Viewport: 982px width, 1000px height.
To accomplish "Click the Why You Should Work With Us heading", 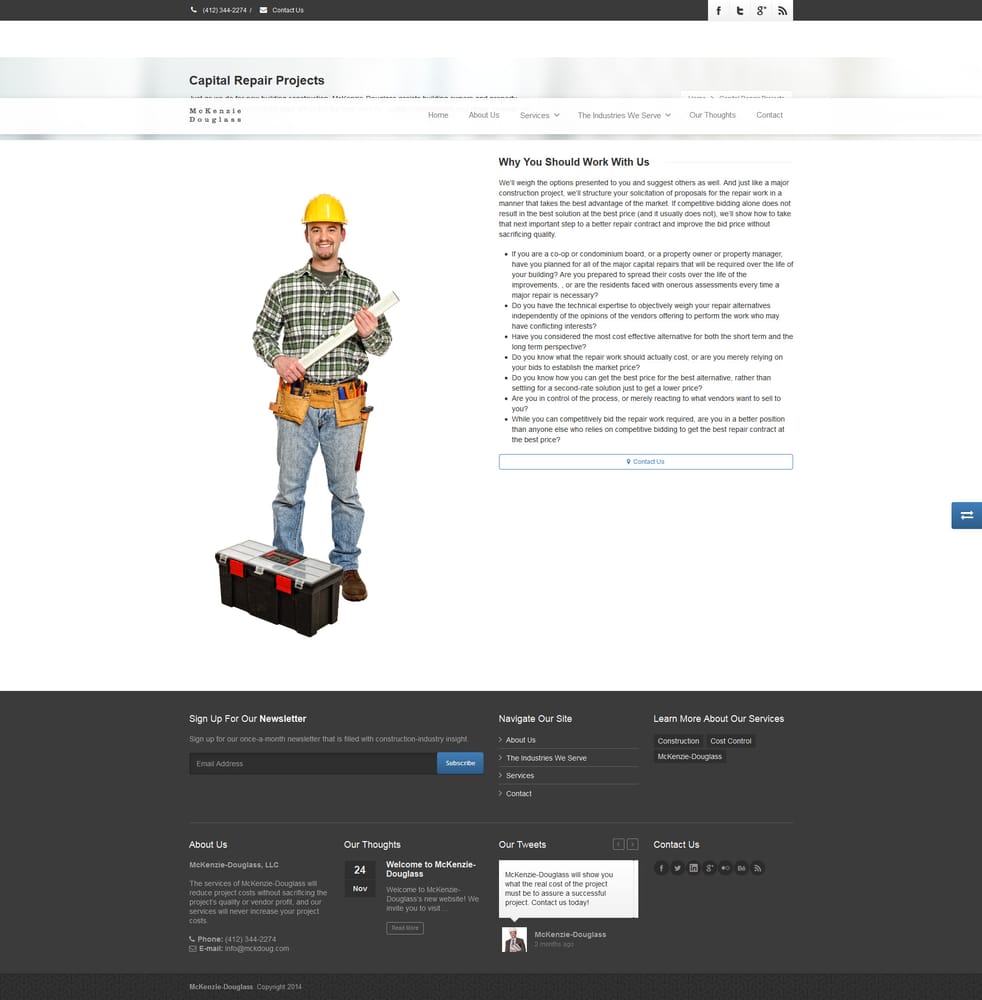I will click(x=574, y=162).
